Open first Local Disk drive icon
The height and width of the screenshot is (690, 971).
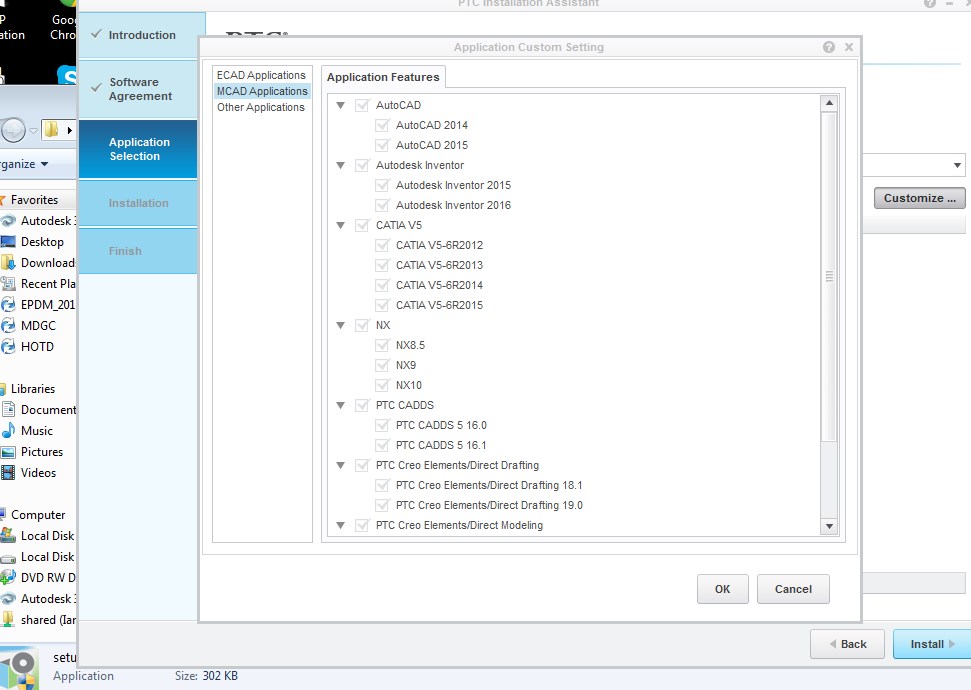[8, 536]
